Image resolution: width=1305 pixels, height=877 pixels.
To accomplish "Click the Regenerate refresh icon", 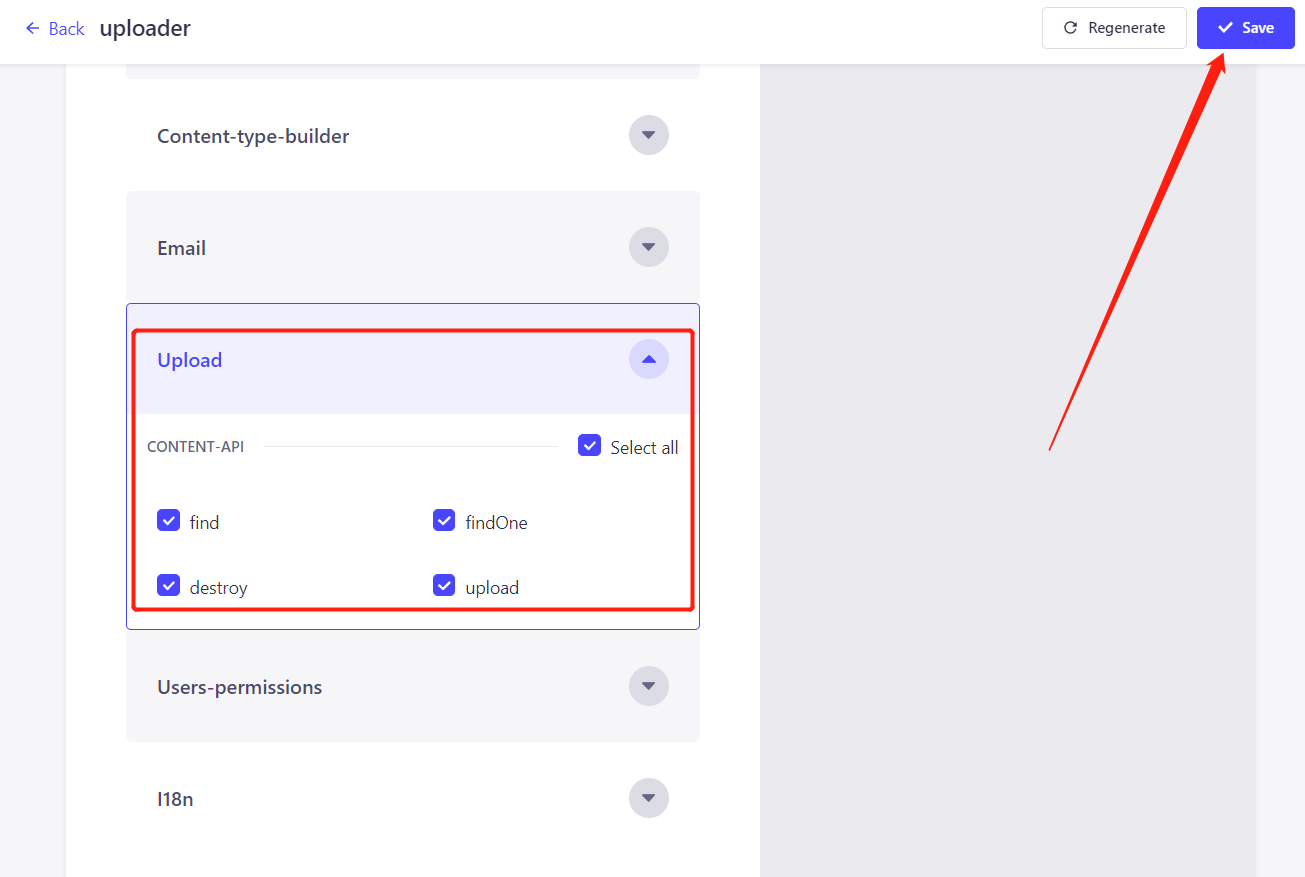I will 1070,28.
